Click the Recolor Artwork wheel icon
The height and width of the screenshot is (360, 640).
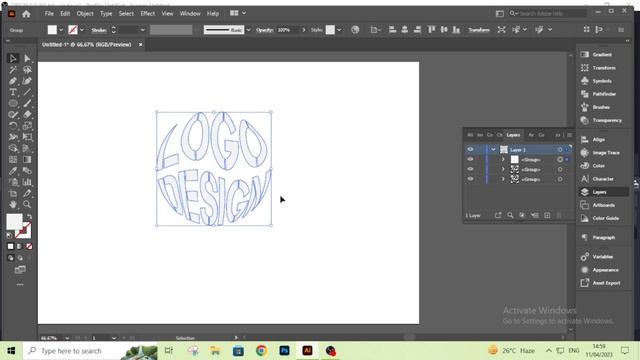[355, 30]
